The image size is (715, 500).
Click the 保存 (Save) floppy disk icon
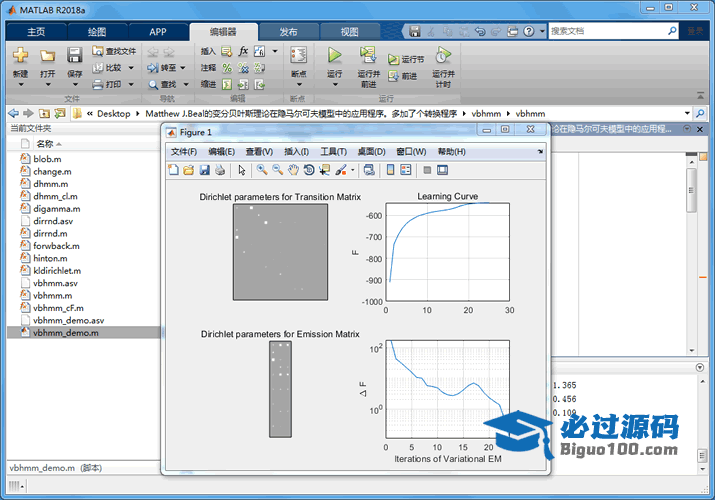[x=74, y=55]
